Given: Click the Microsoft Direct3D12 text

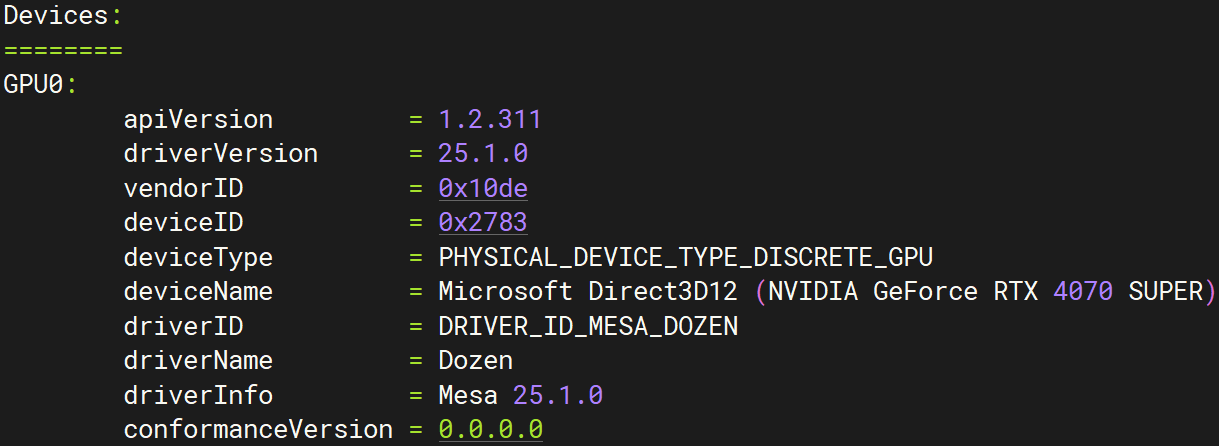Looking at the screenshot, I should pos(588,292).
